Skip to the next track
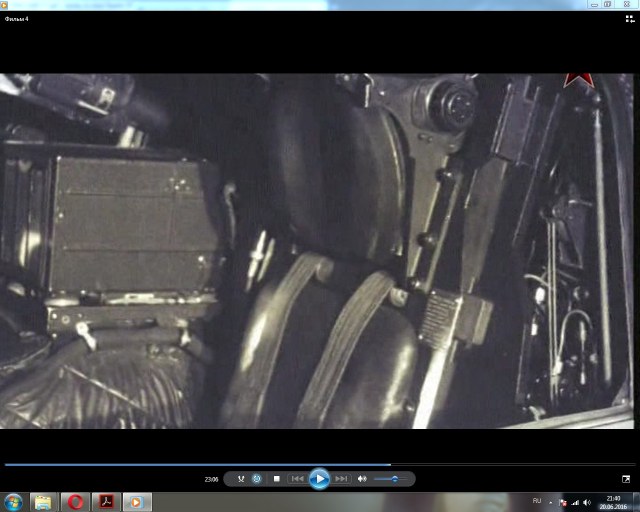This screenshot has height=512, width=640. click(341, 479)
